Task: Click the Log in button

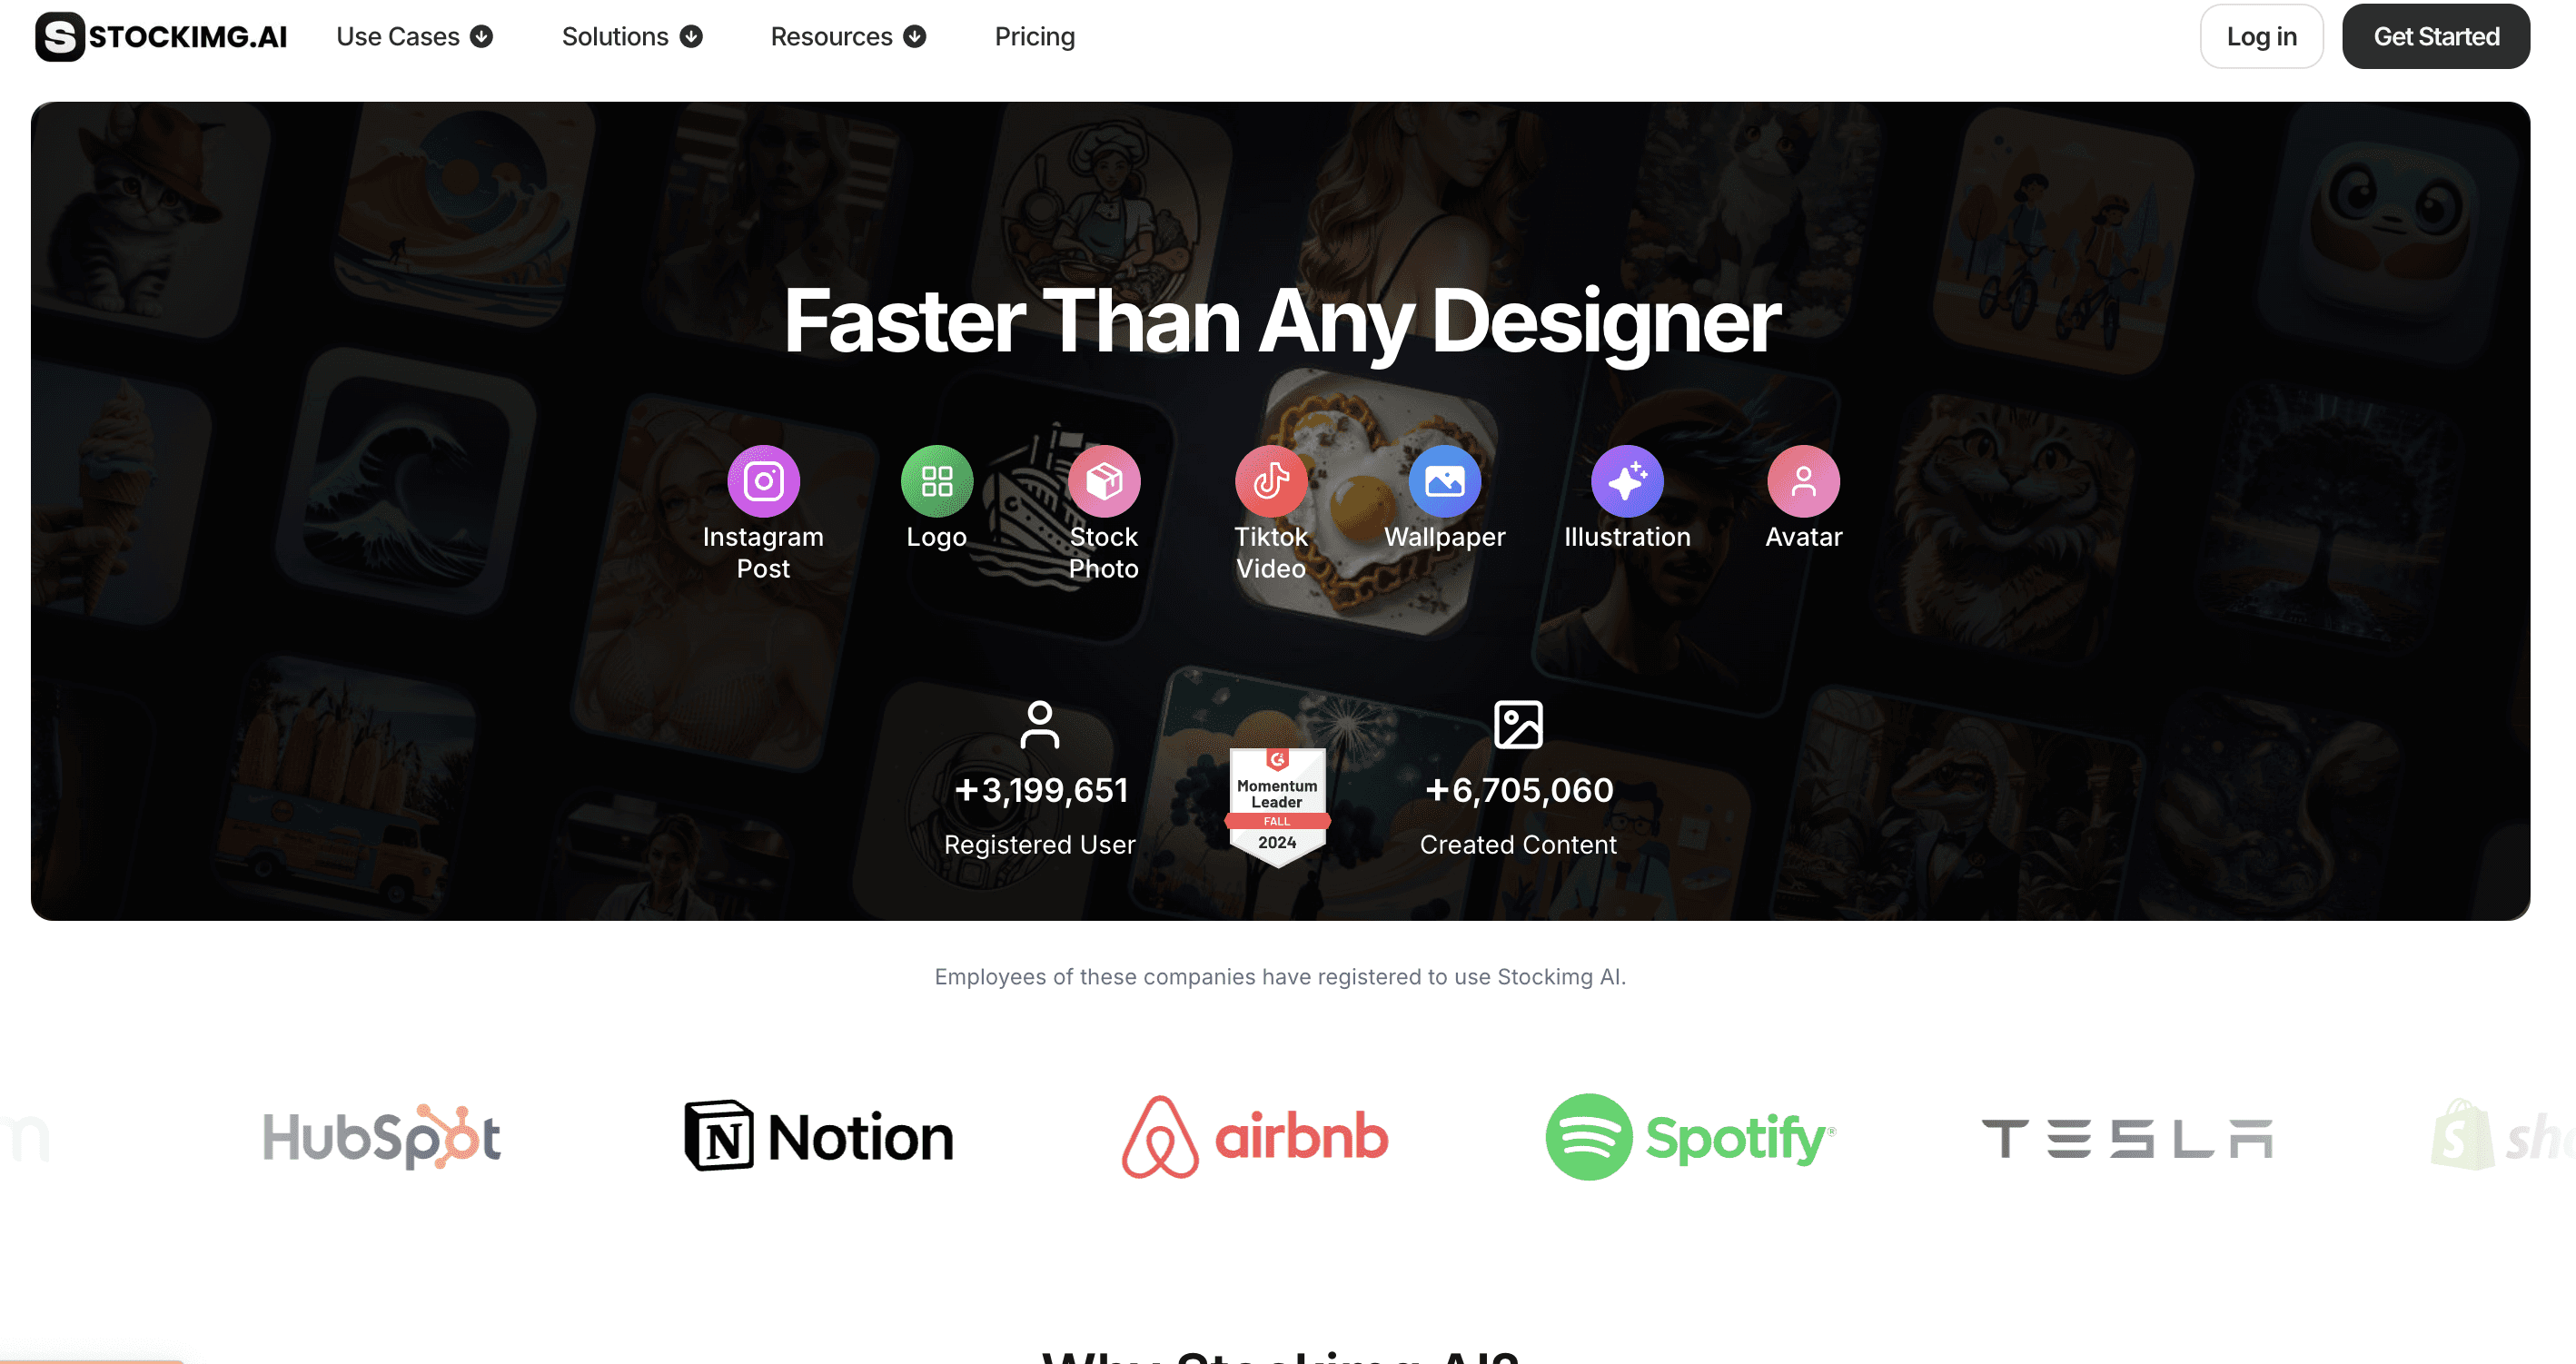Action: coord(2261,37)
